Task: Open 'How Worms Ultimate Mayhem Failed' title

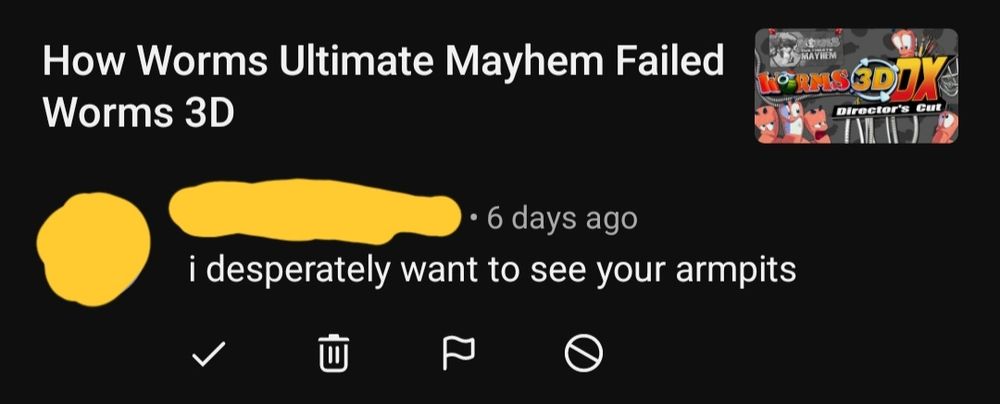Action: (383, 61)
